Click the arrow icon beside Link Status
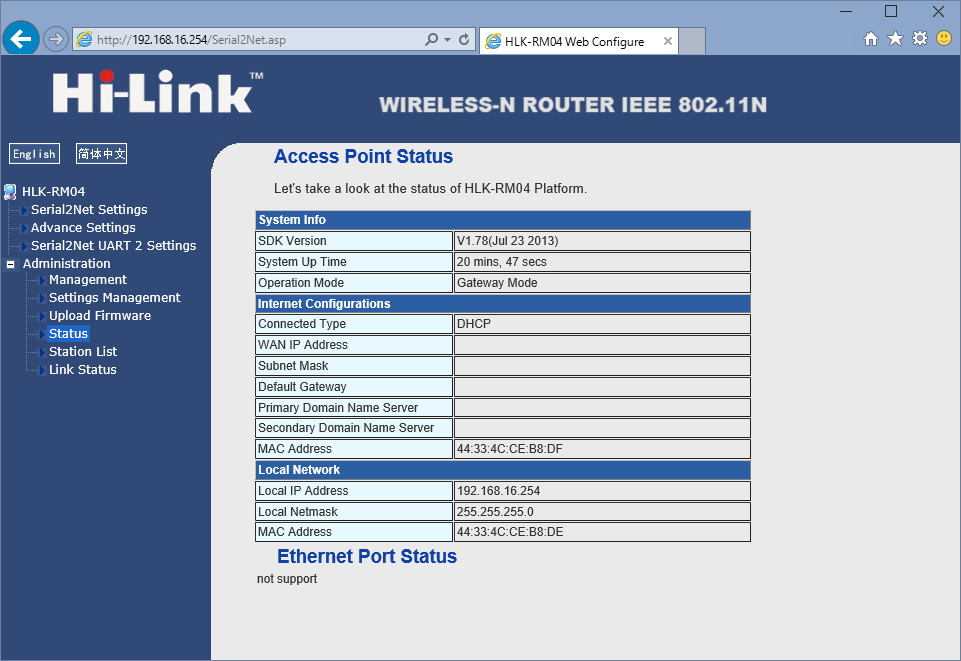 (42, 370)
